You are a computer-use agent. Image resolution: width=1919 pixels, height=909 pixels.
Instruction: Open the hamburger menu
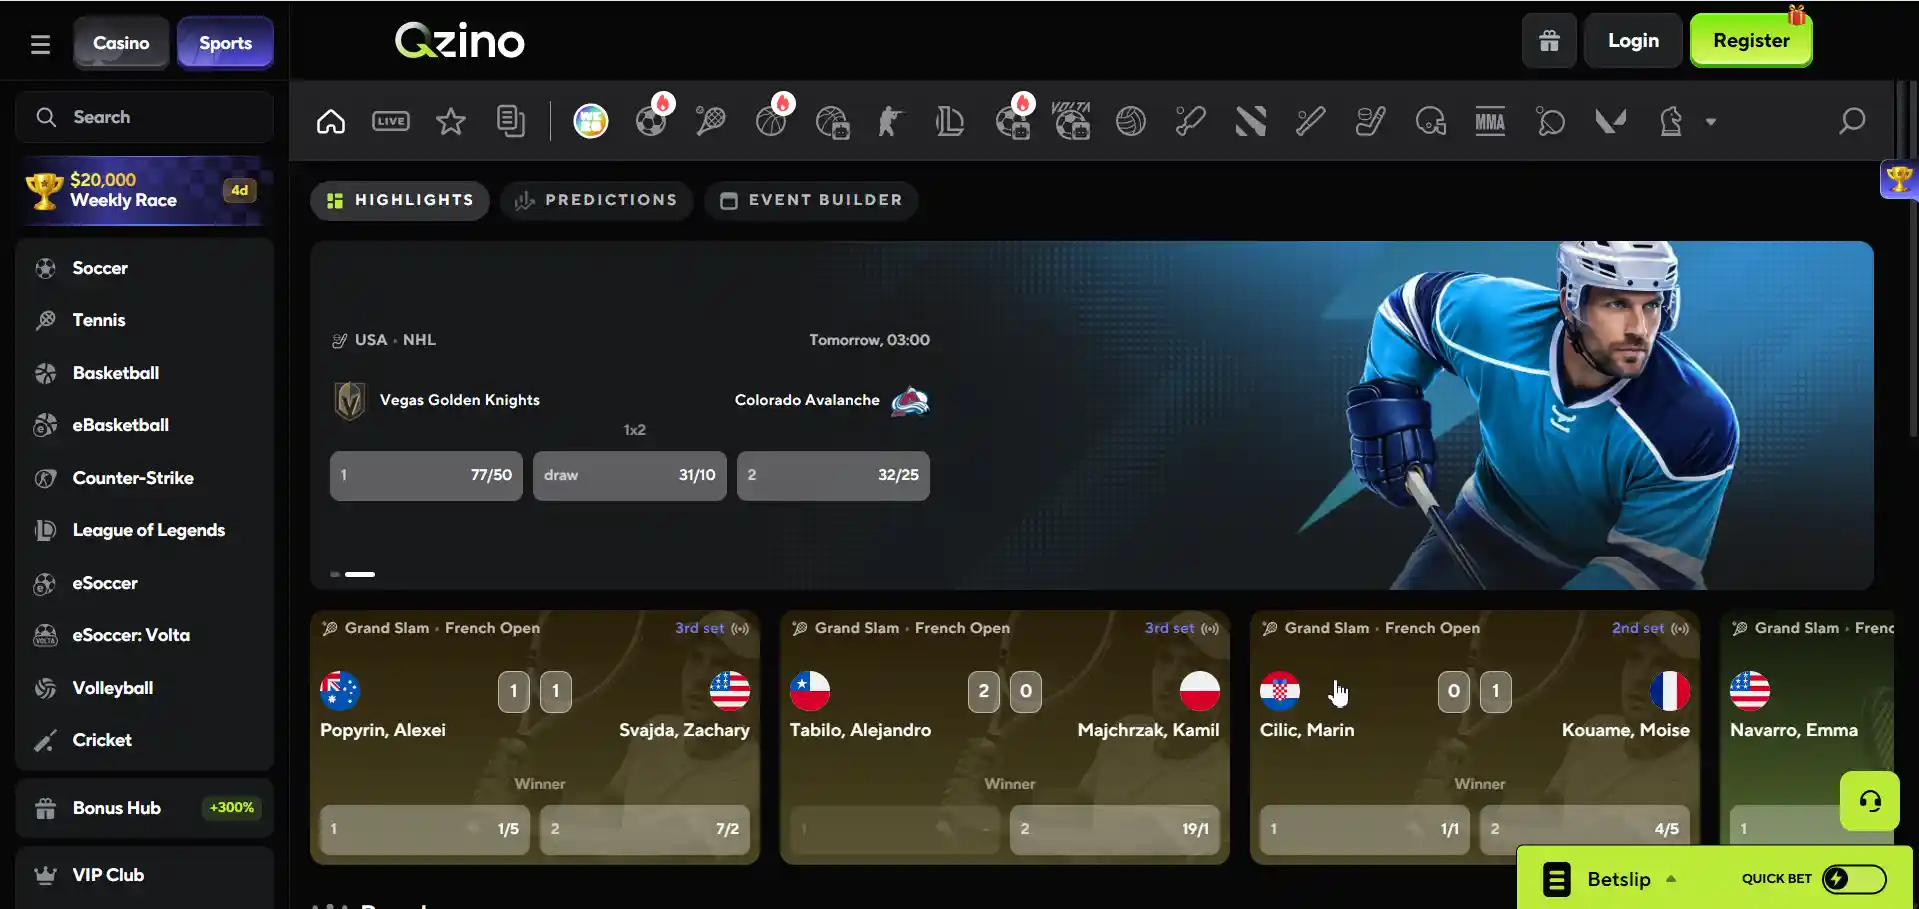(40, 44)
